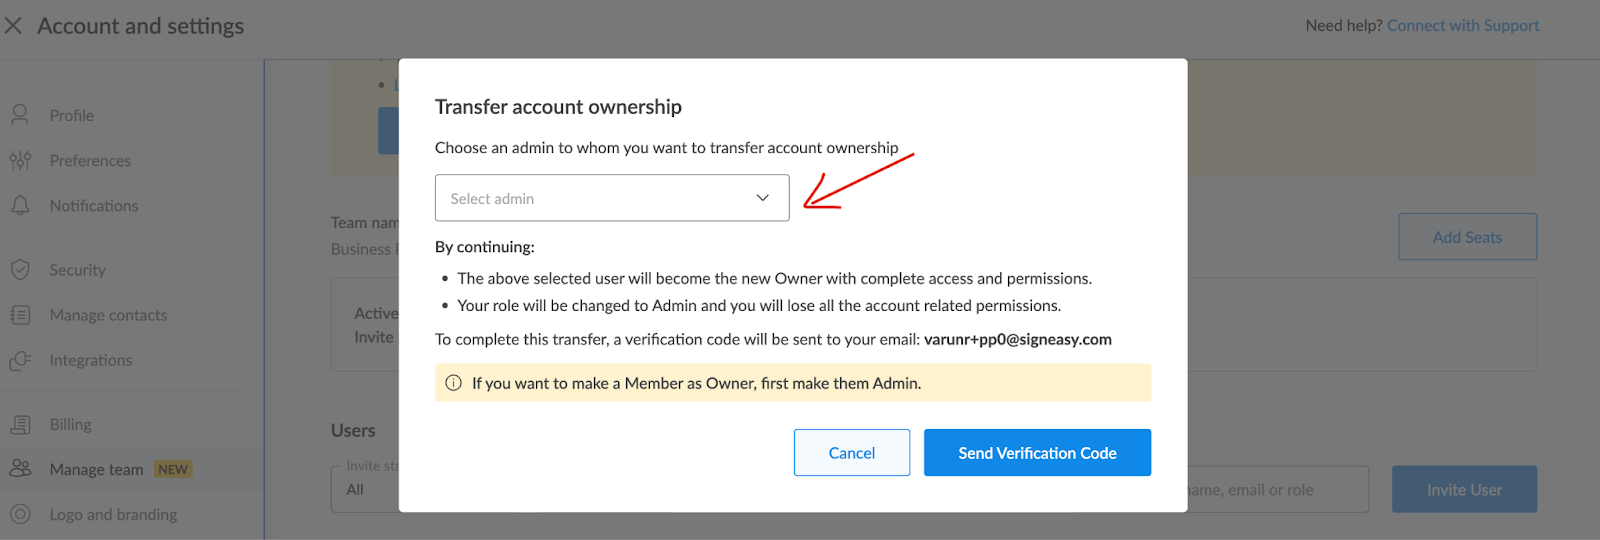1600x540 pixels.
Task: Click Send Verification Code button
Action: pyautogui.click(x=1037, y=453)
